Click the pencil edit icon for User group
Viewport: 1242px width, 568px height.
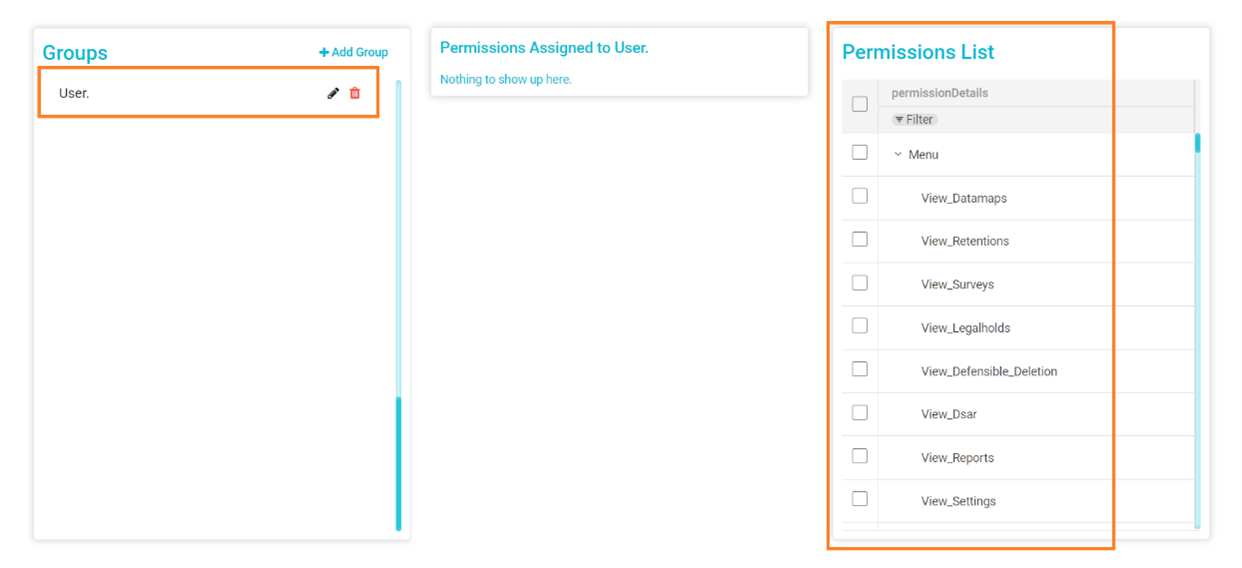click(333, 93)
